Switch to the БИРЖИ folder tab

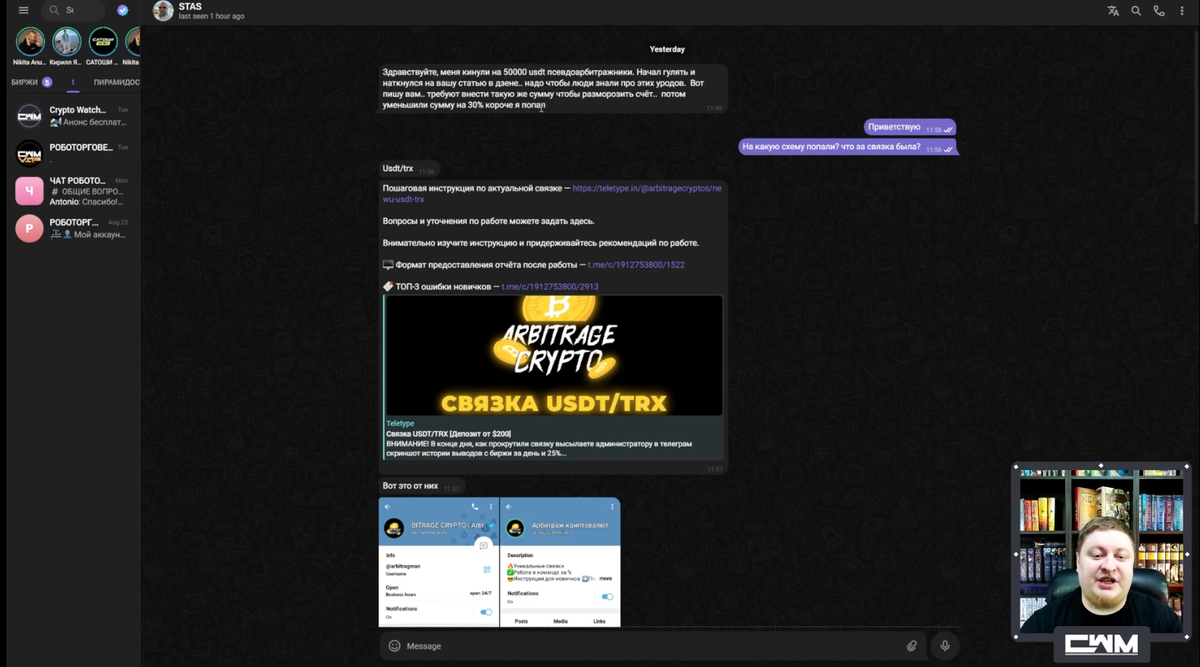(x=31, y=82)
